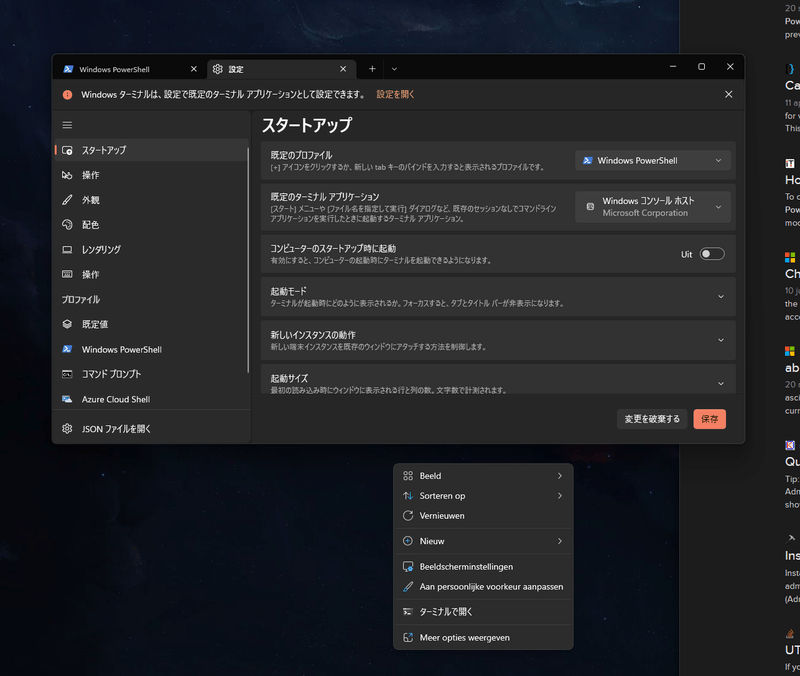This screenshot has height=676, width=800.
Task: Choose Vernieuwen in the context menu
Action: (483, 515)
